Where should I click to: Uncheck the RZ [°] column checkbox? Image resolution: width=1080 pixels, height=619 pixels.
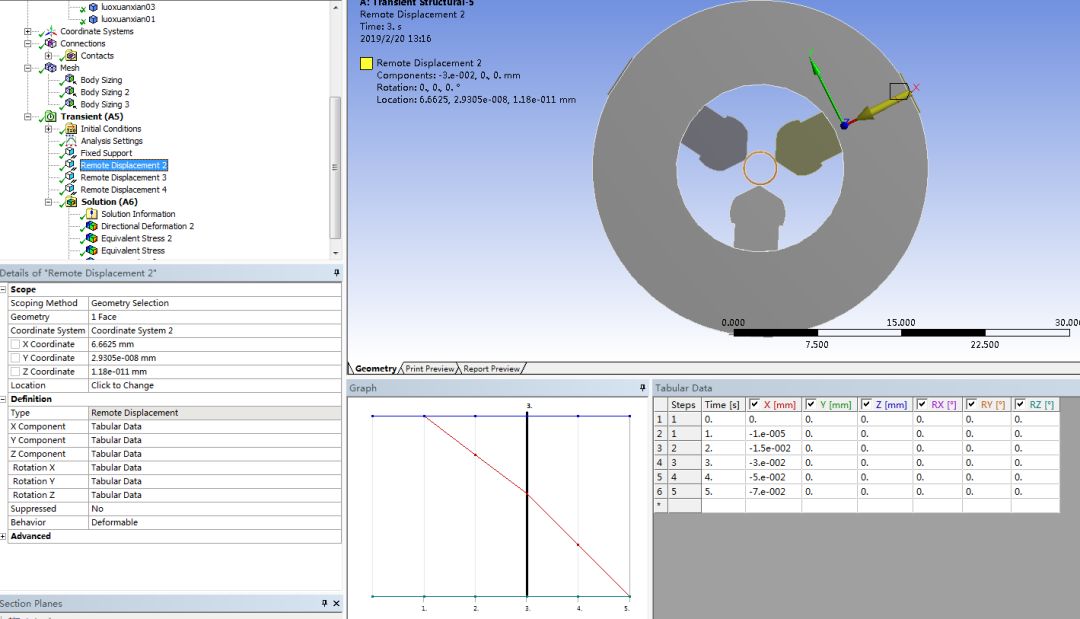[x=1020, y=404]
